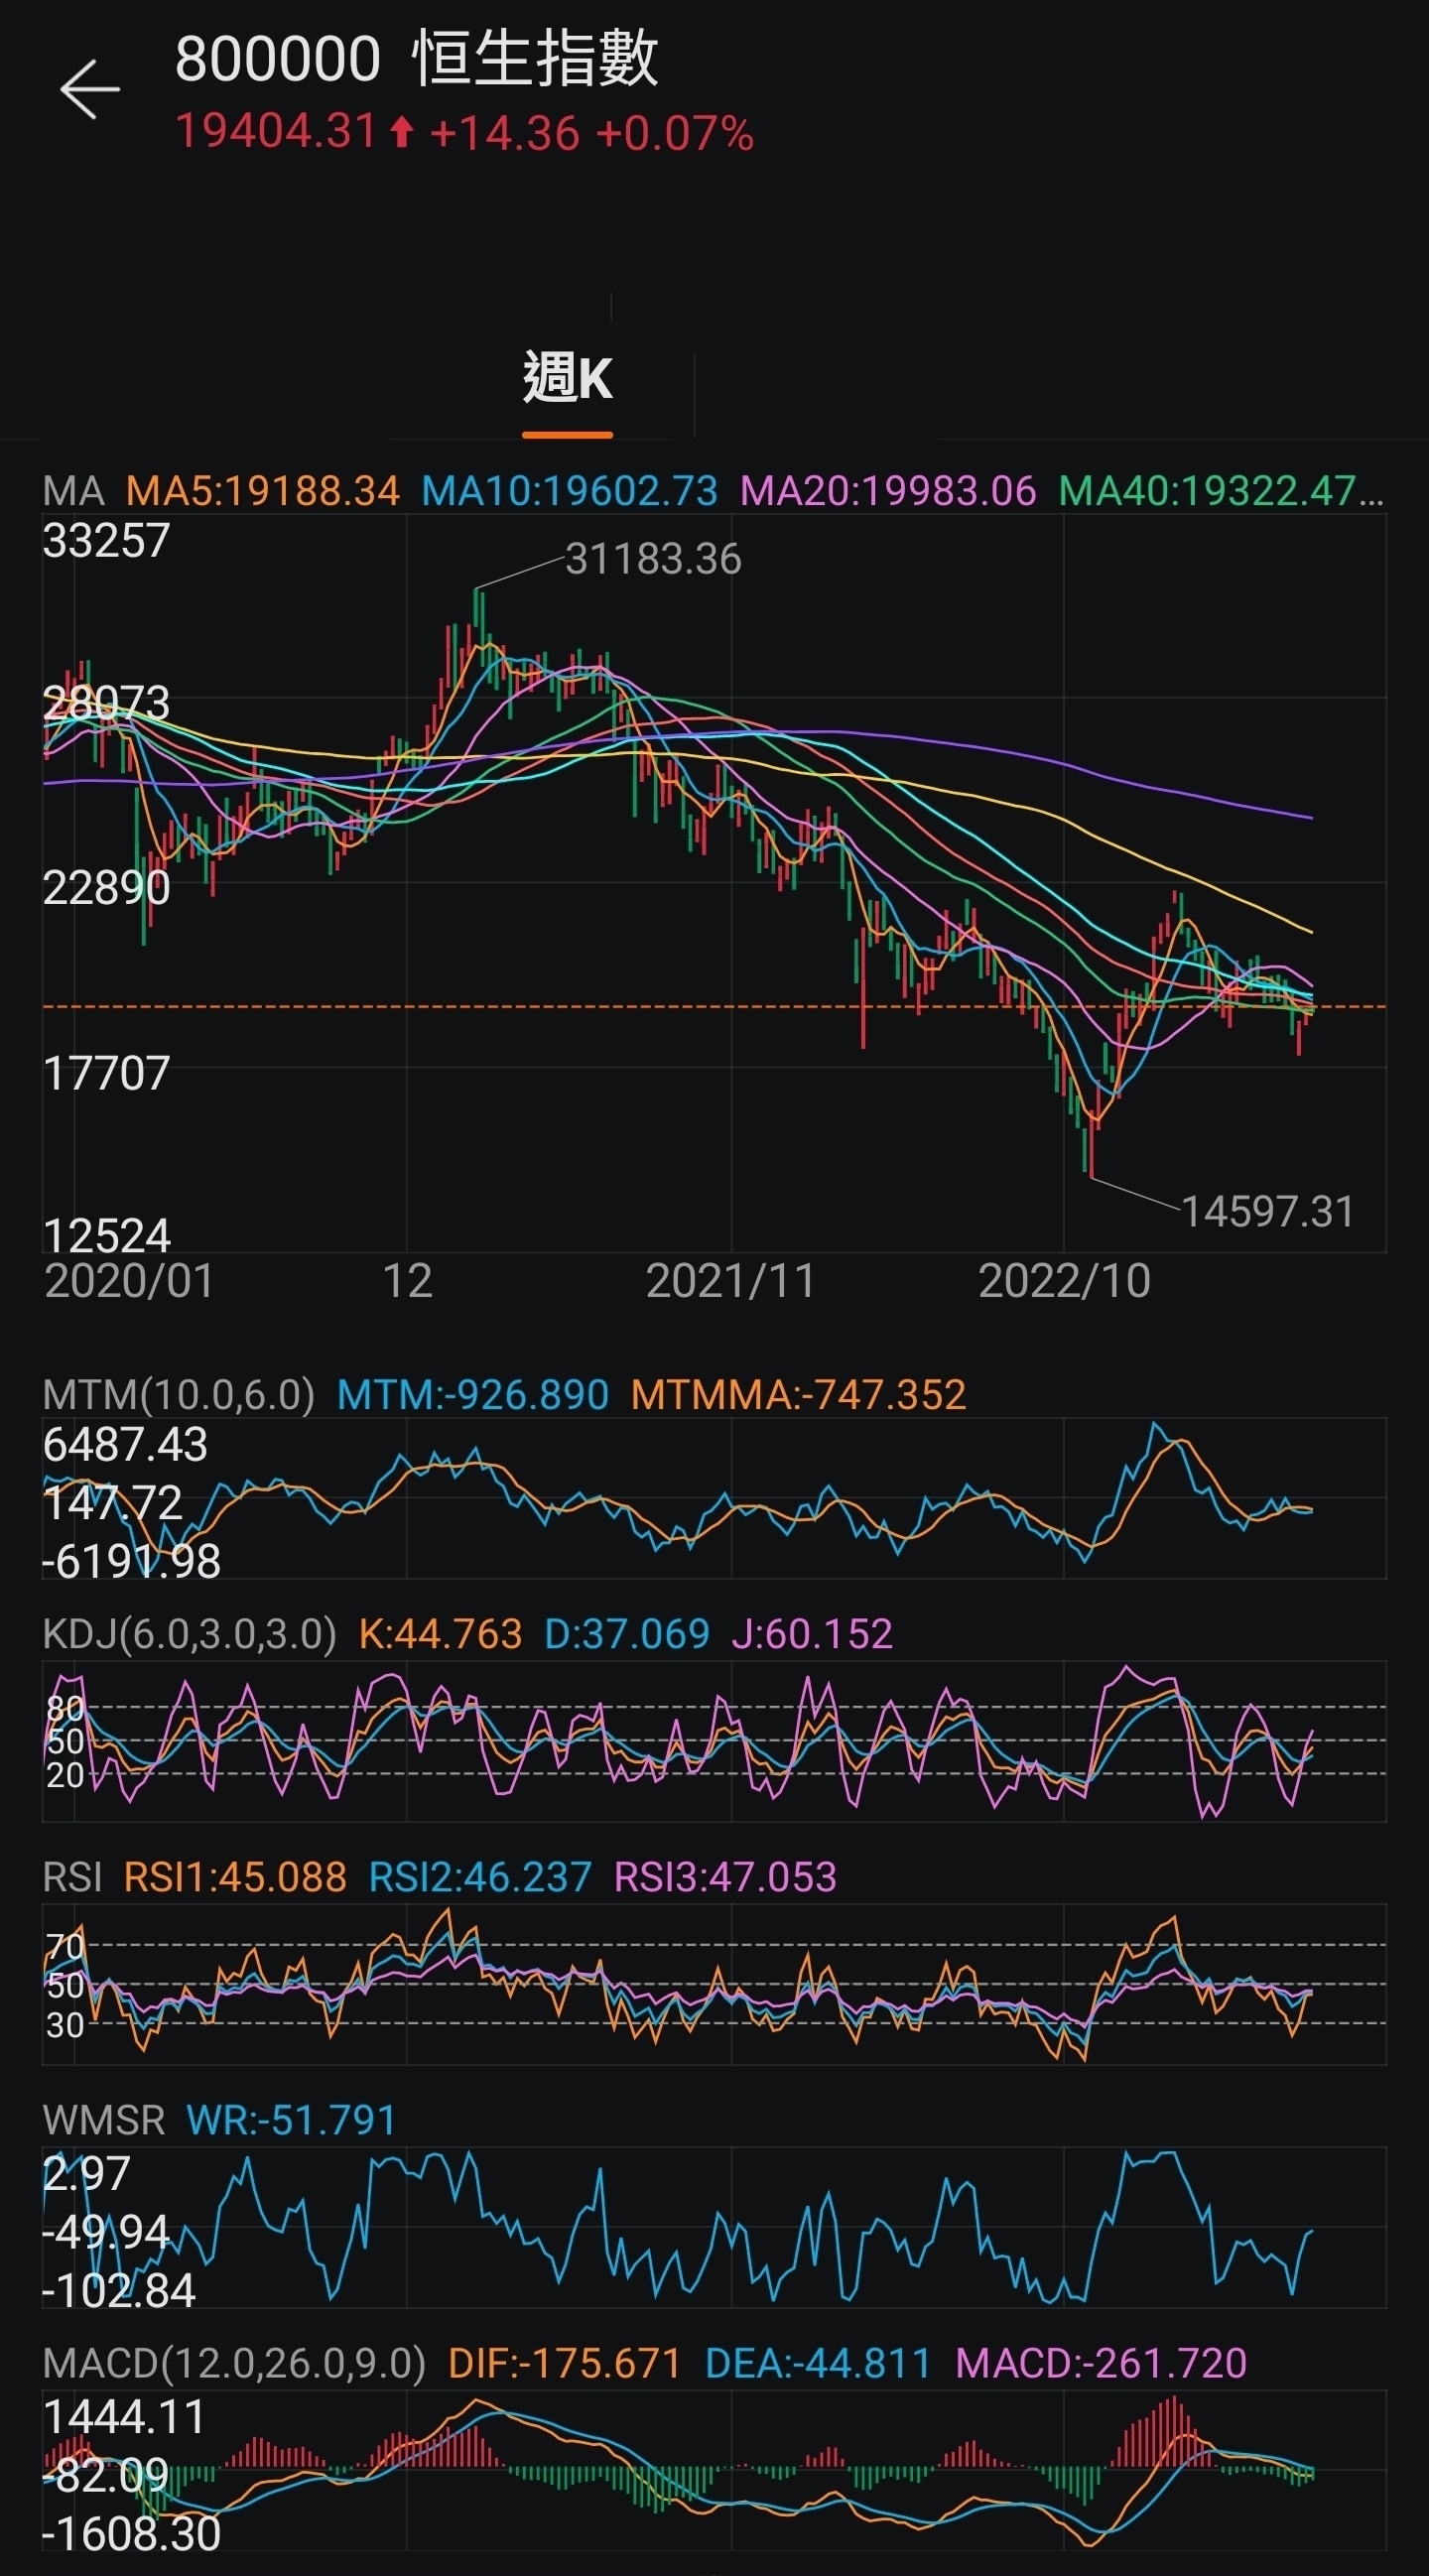Viewport: 1429px width, 2576px height.
Task: Tap the price 19404.31 readout
Action: point(276,132)
